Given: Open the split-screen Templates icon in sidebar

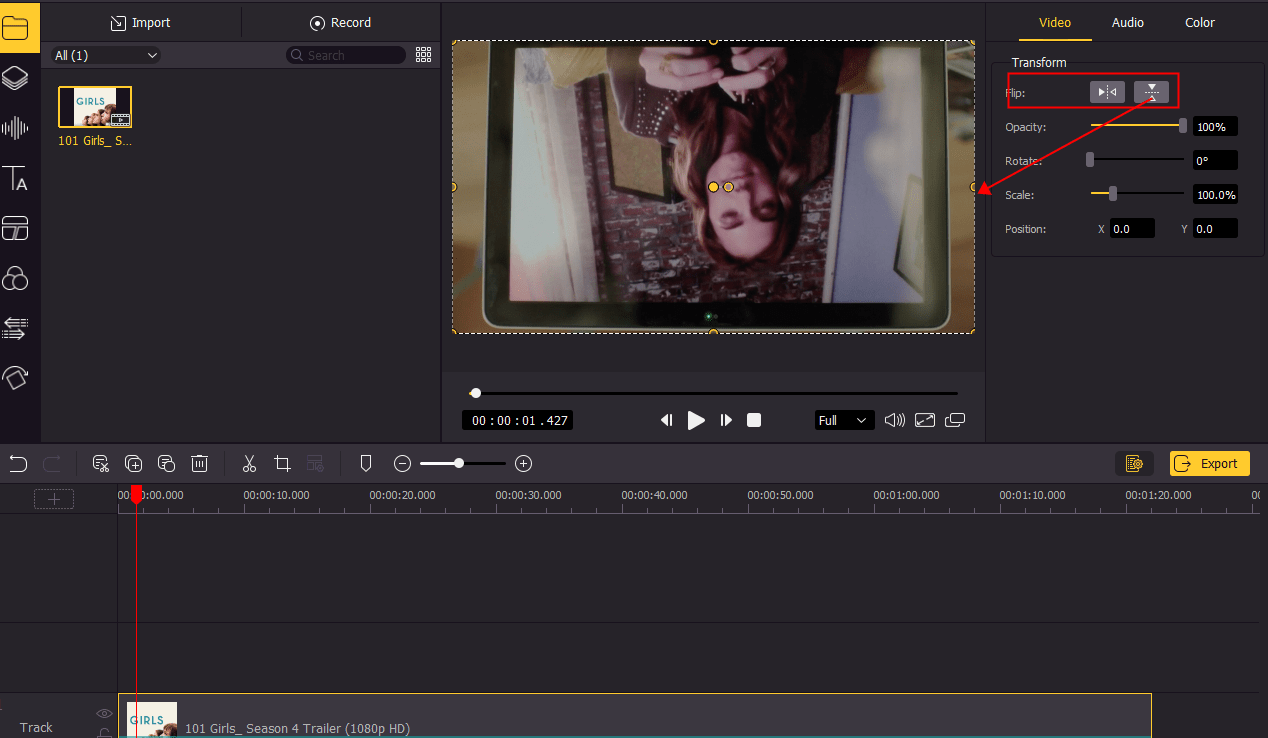Looking at the screenshot, I should click(15, 228).
